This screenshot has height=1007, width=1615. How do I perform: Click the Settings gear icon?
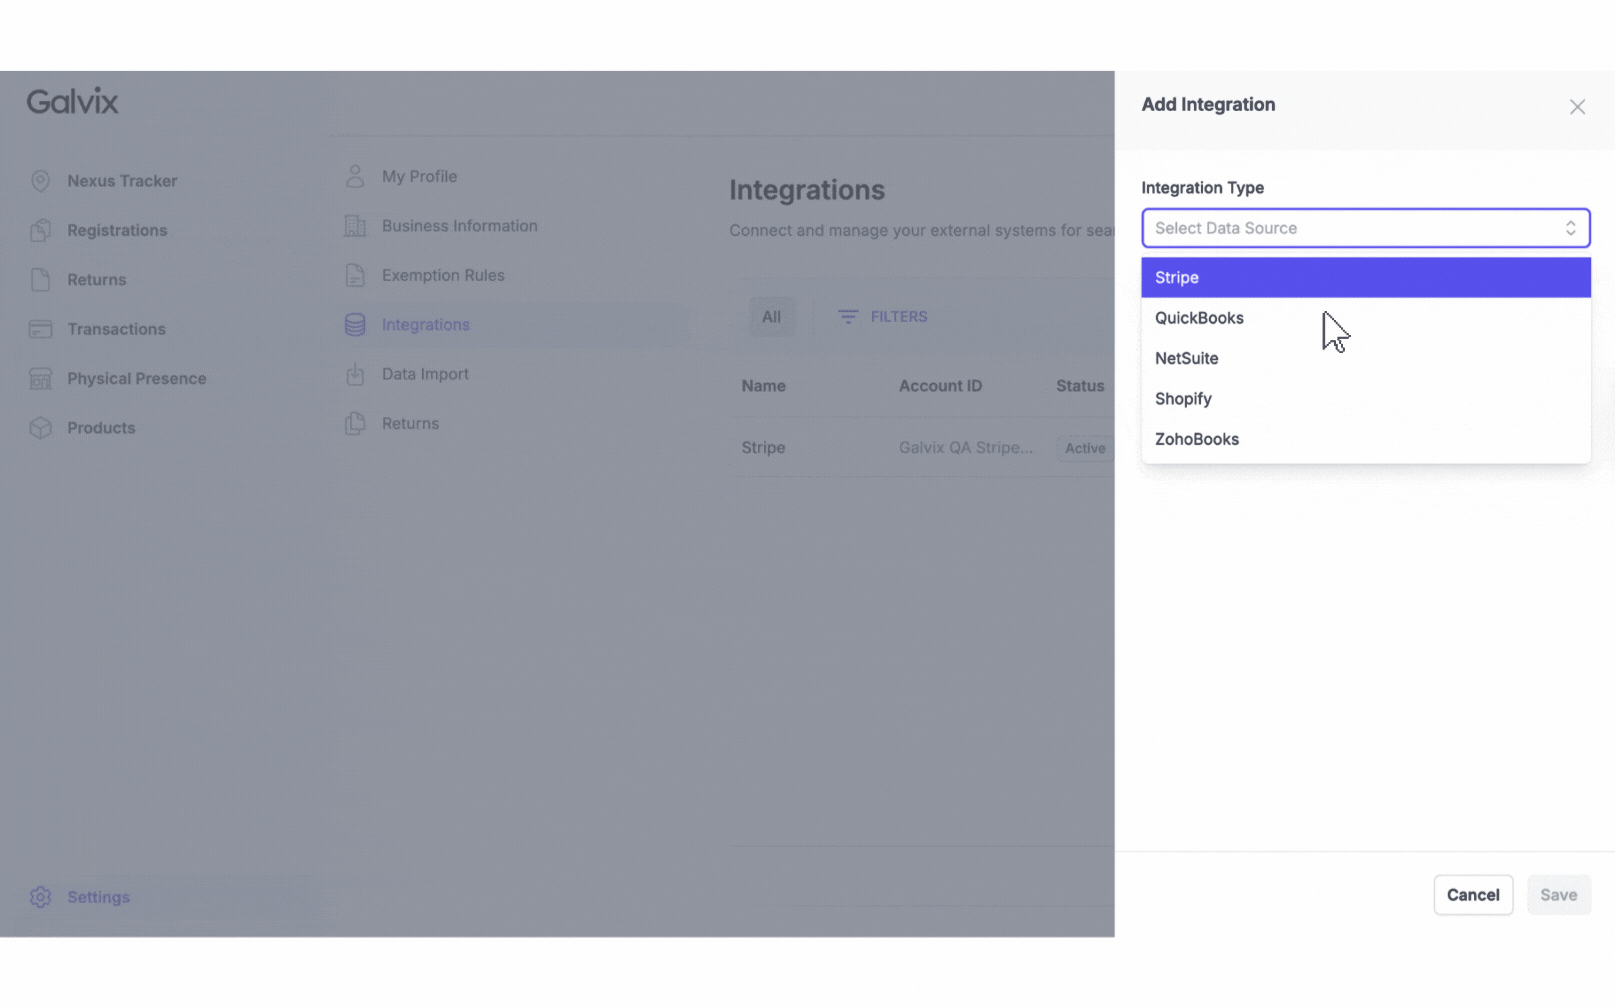click(40, 897)
